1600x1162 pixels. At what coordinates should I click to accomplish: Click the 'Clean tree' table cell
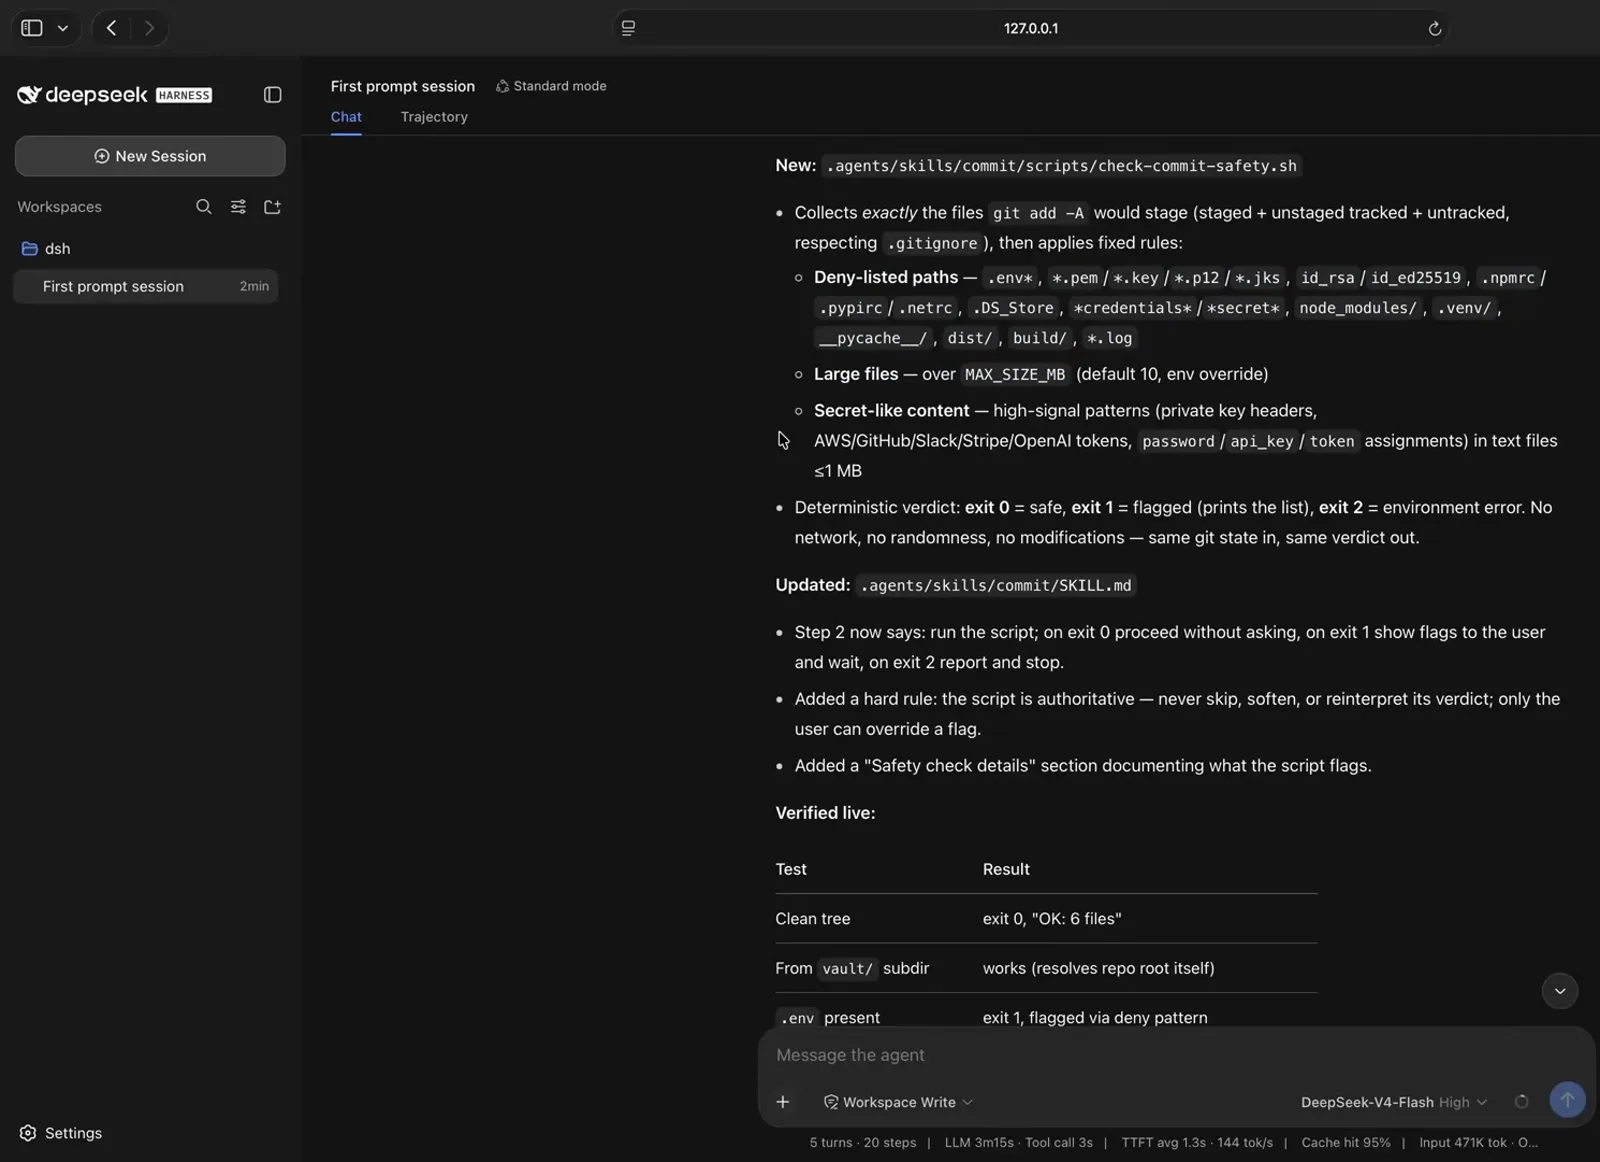click(813, 918)
